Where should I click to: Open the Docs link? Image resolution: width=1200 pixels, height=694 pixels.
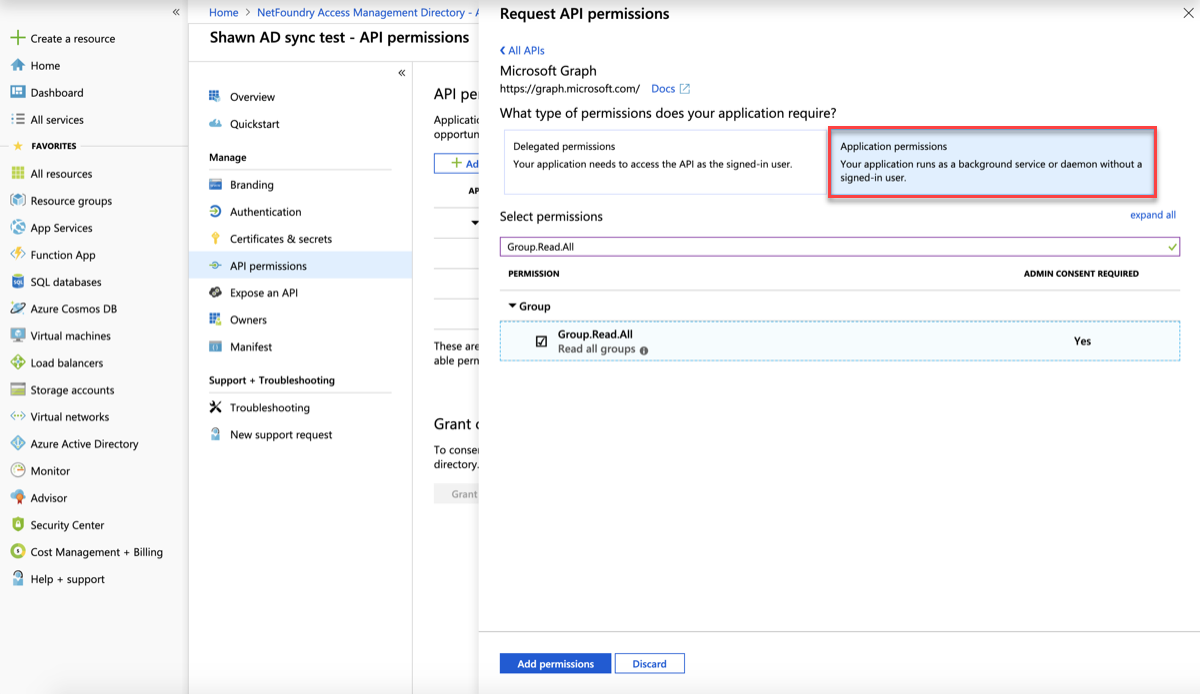670,89
